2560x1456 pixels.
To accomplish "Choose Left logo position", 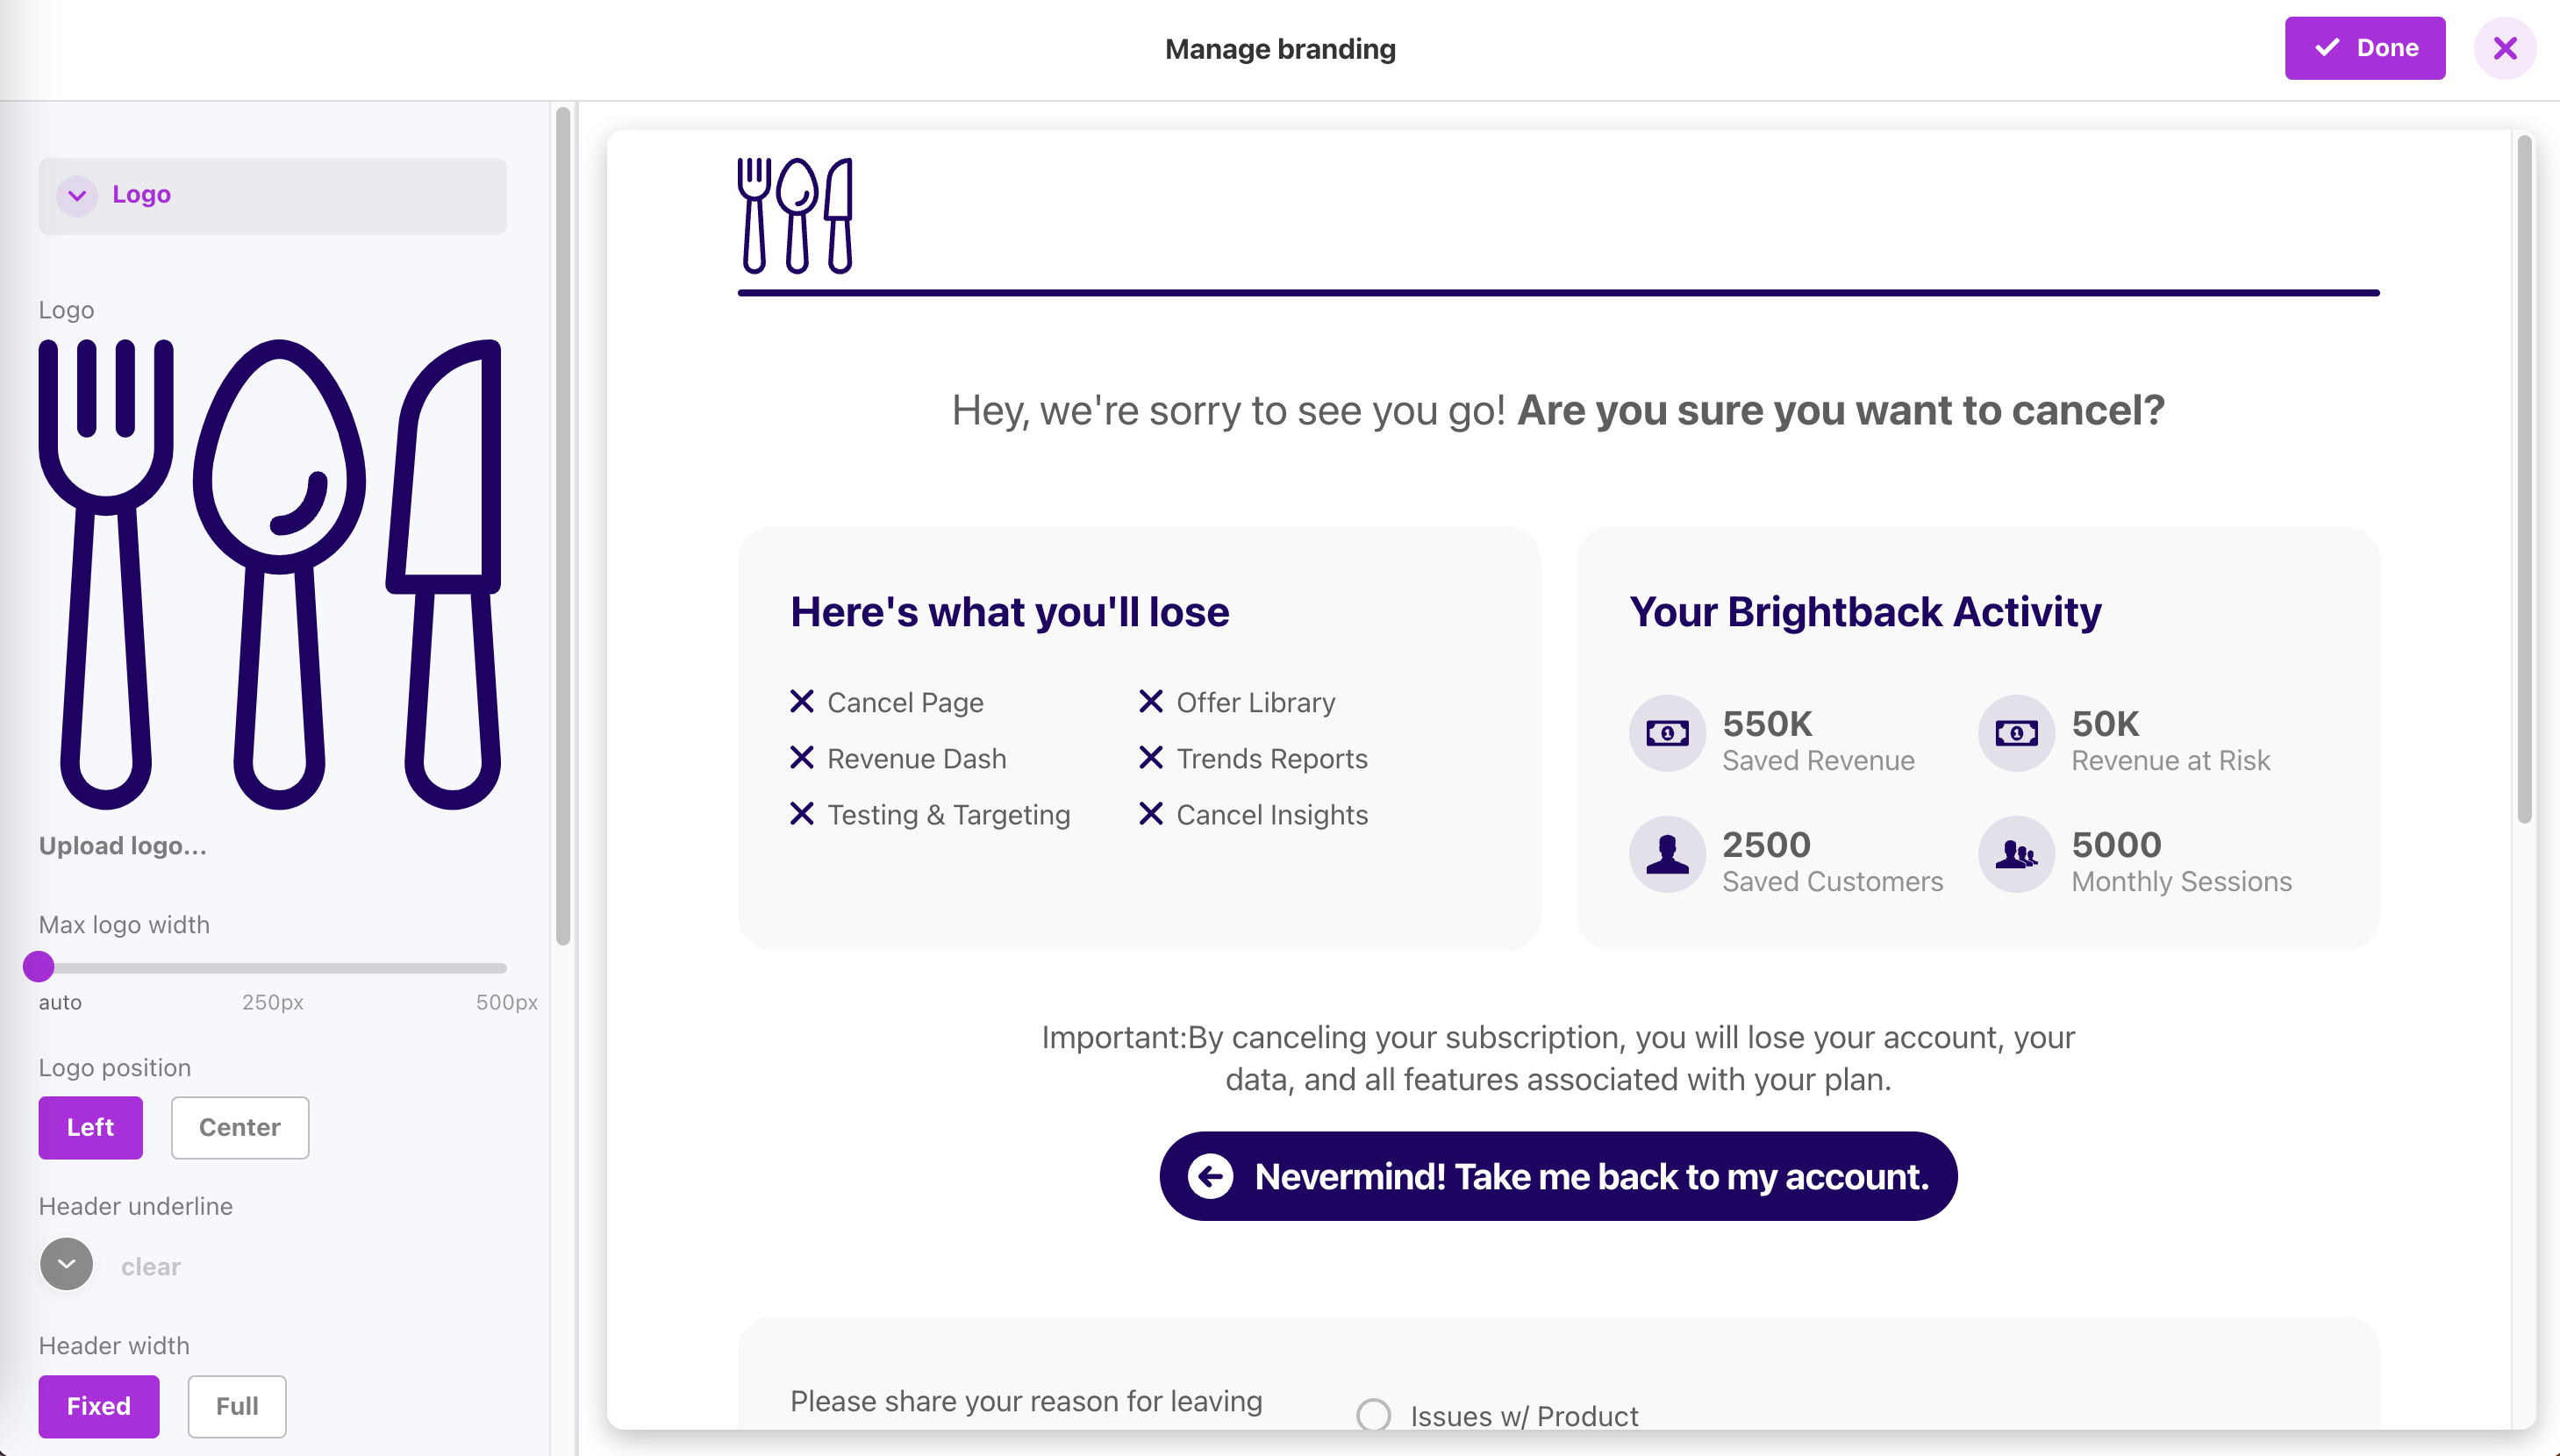I will [x=91, y=1127].
